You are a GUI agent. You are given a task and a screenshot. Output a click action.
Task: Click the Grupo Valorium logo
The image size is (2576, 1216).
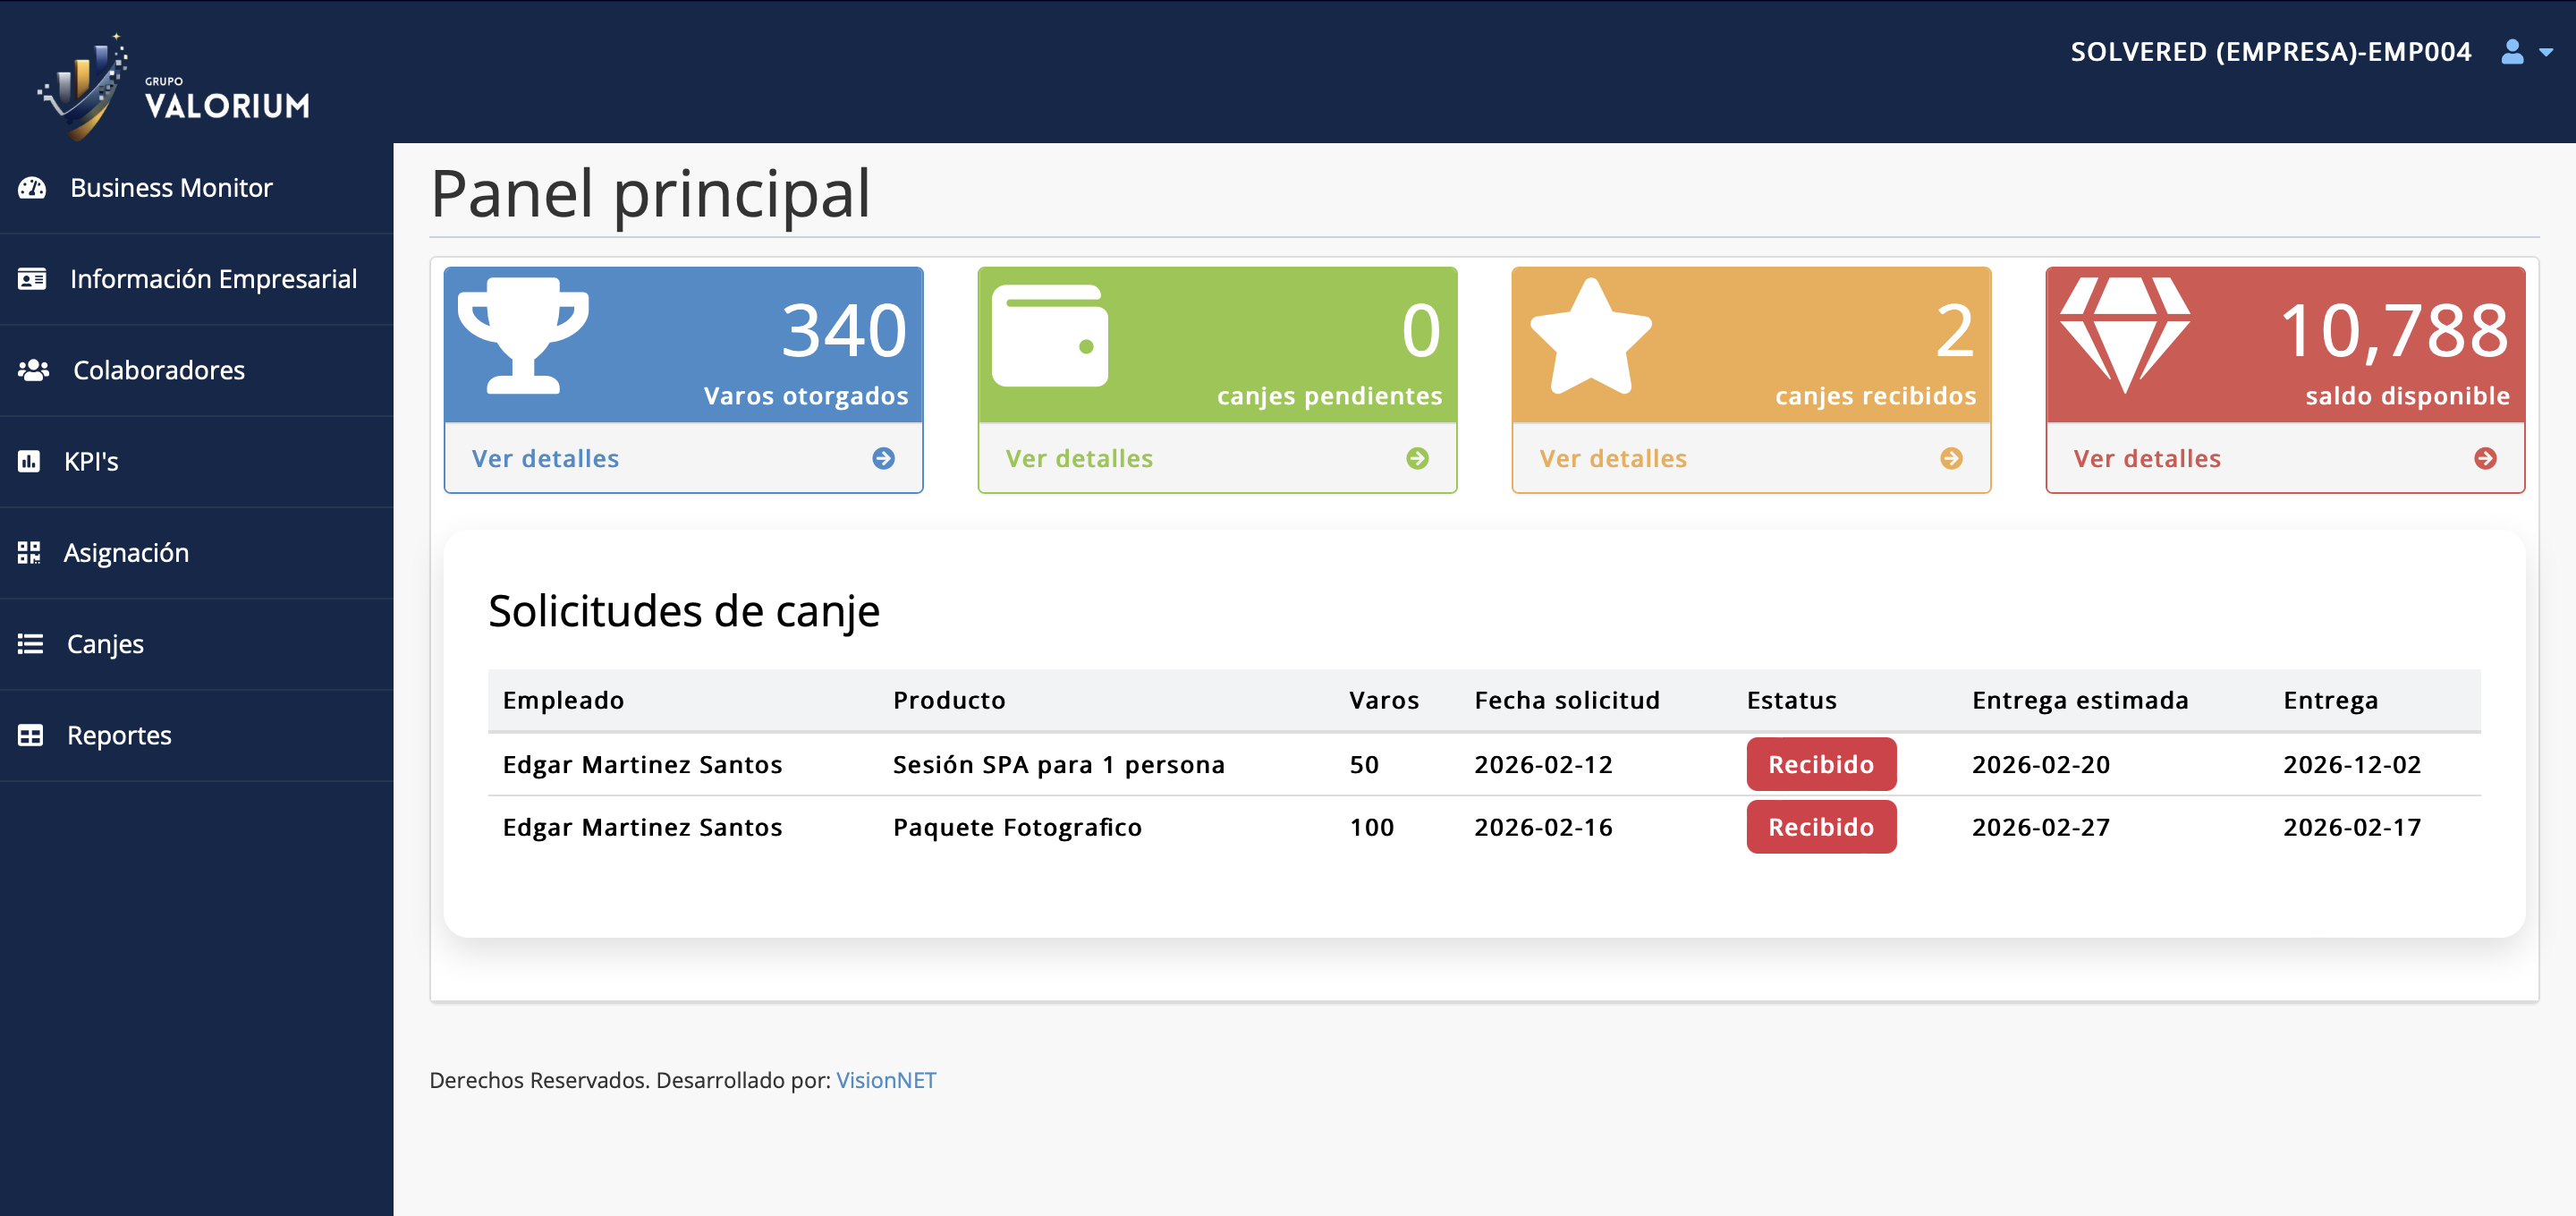tap(174, 87)
